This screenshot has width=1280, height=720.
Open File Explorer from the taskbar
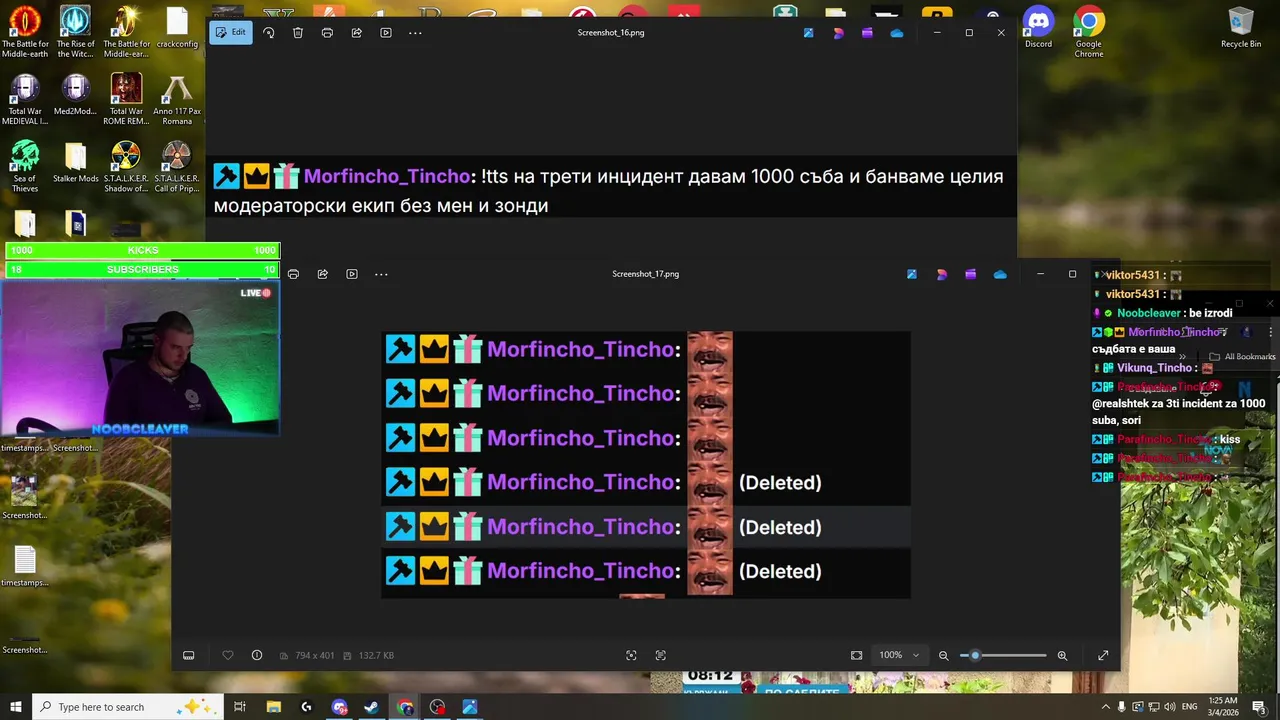click(x=274, y=707)
